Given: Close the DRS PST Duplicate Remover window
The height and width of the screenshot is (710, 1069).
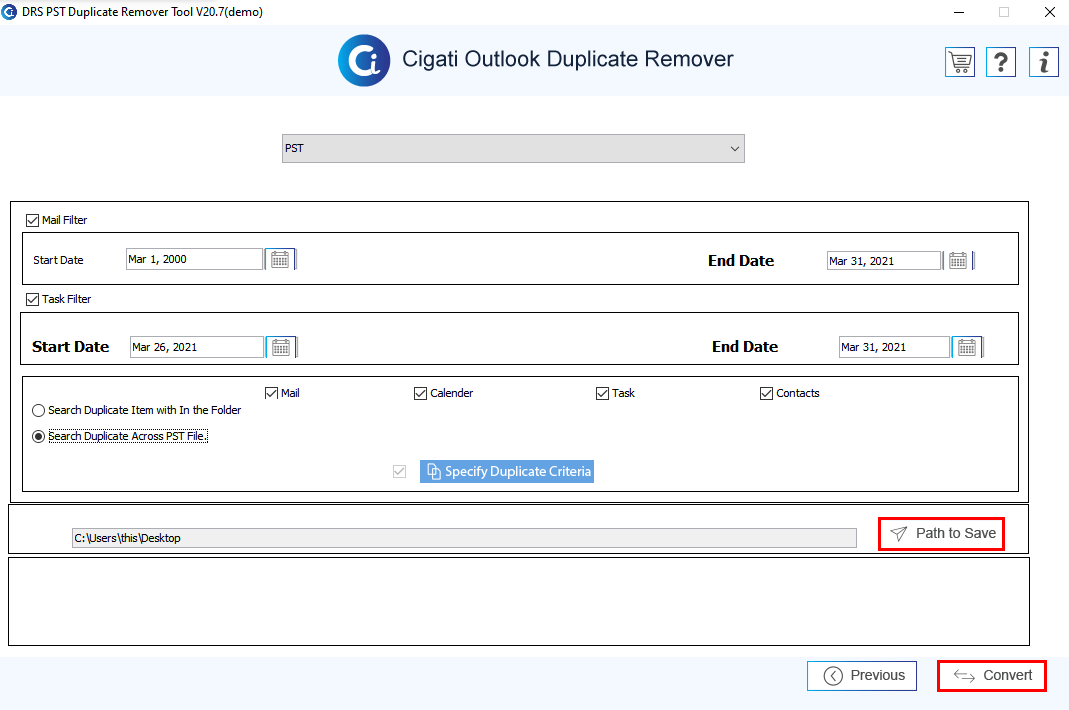Looking at the screenshot, I should [1050, 12].
